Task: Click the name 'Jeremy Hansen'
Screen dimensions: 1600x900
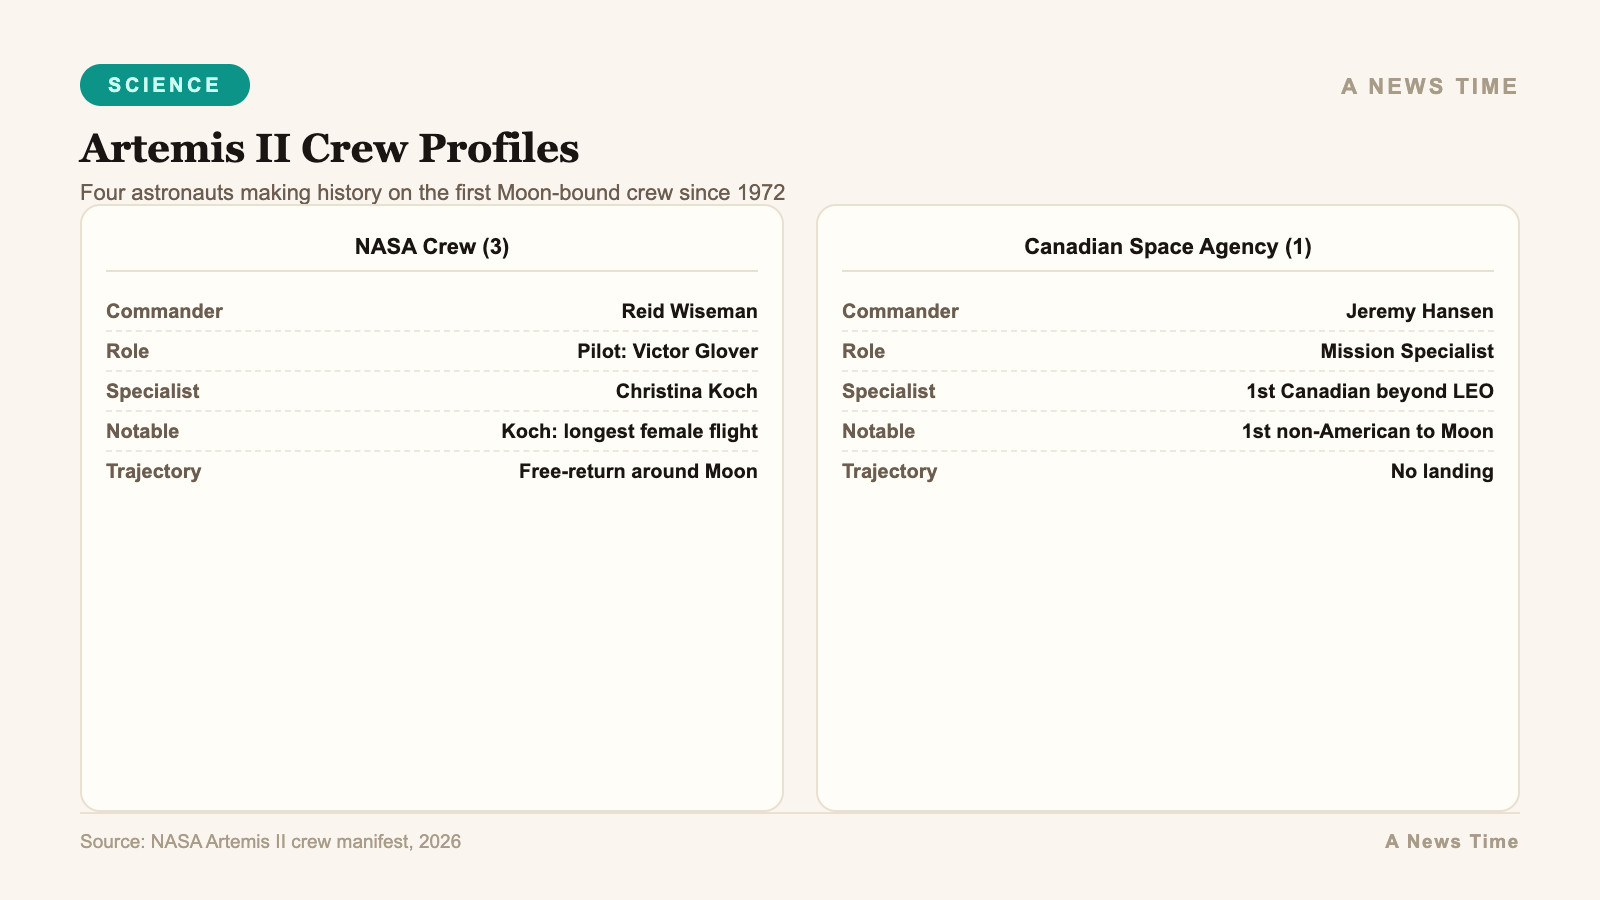Action: tap(1419, 311)
